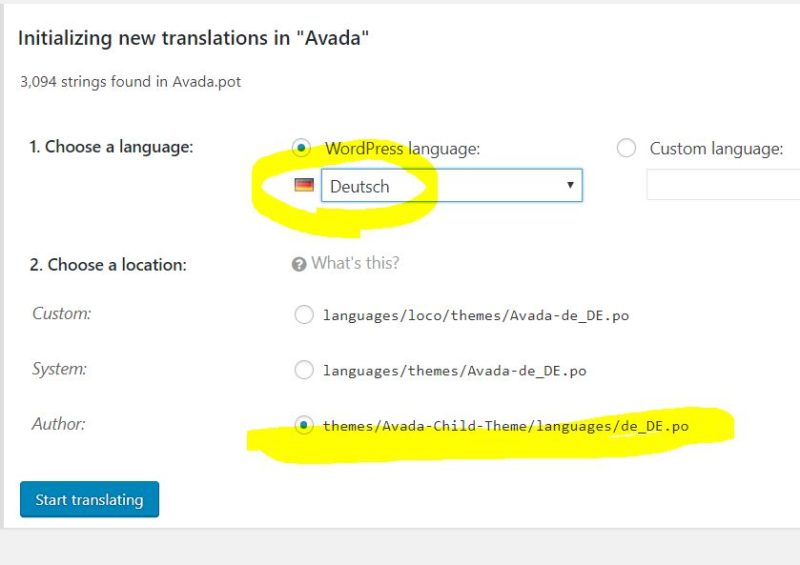Click the themes/Avada-Child-Theme/languages/de_DE.po path label
The height and width of the screenshot is (565, 800).
coord(505,426)
